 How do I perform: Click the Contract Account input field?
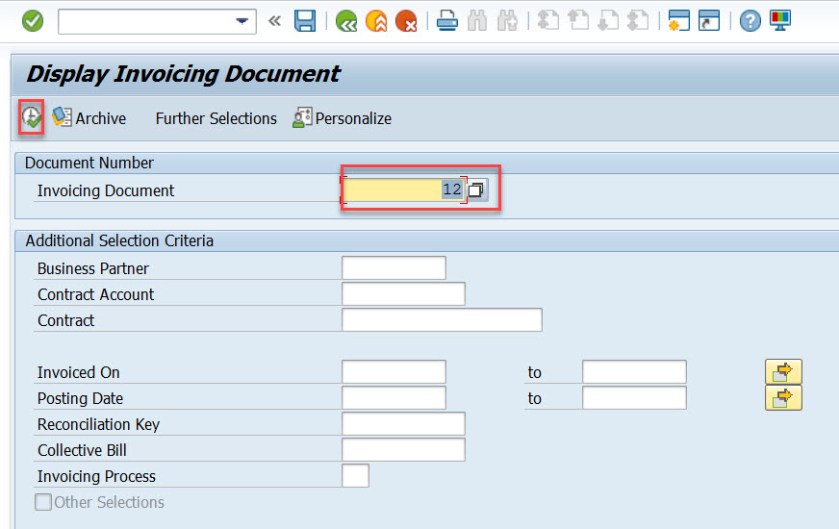tap(403, 294)
